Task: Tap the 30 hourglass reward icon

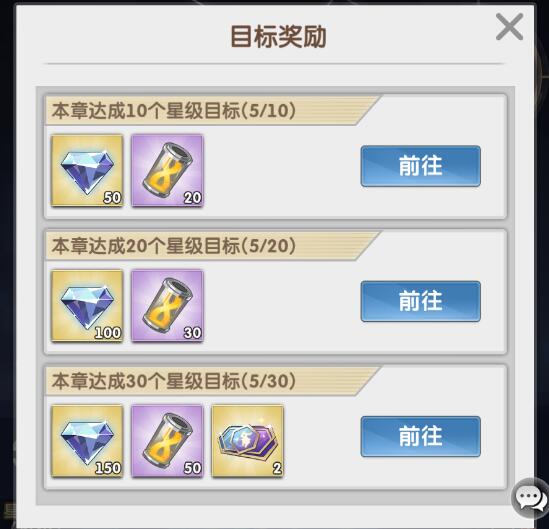Action: pyautogui.click(x=167, y=306)
